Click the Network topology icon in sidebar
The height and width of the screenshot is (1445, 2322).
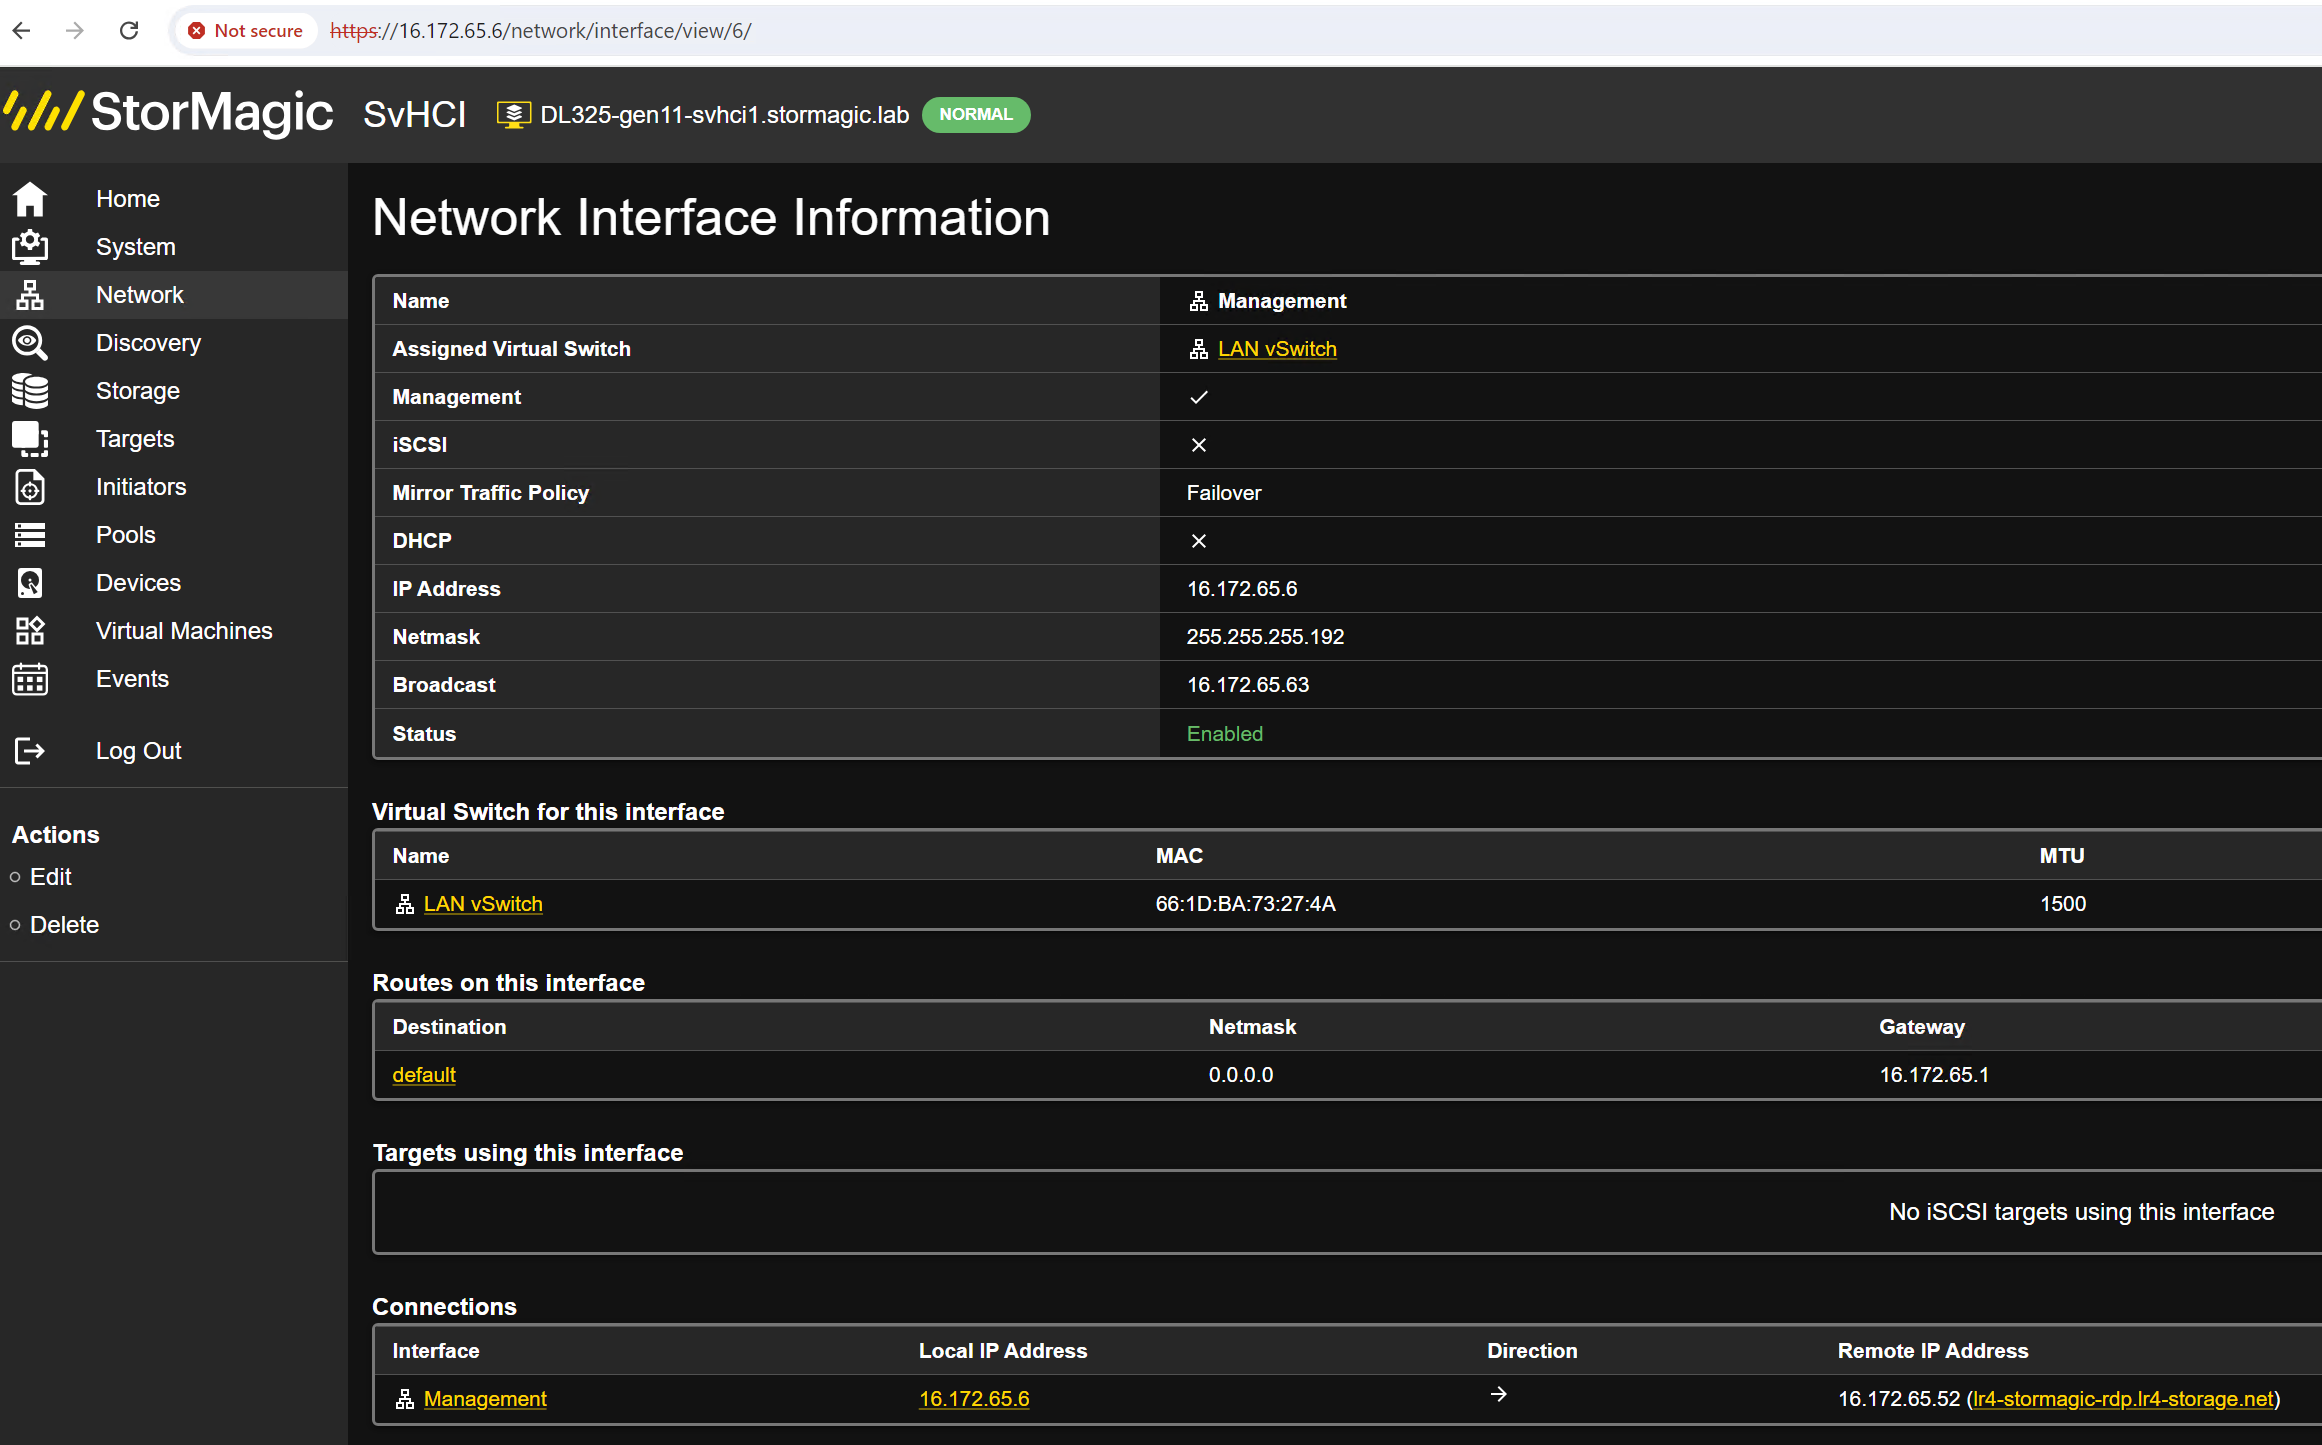(30, 295)
